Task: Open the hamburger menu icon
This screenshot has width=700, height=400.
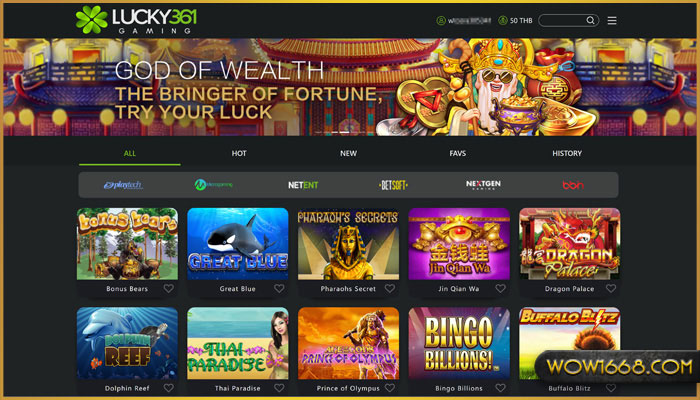Action: point(612,21)
